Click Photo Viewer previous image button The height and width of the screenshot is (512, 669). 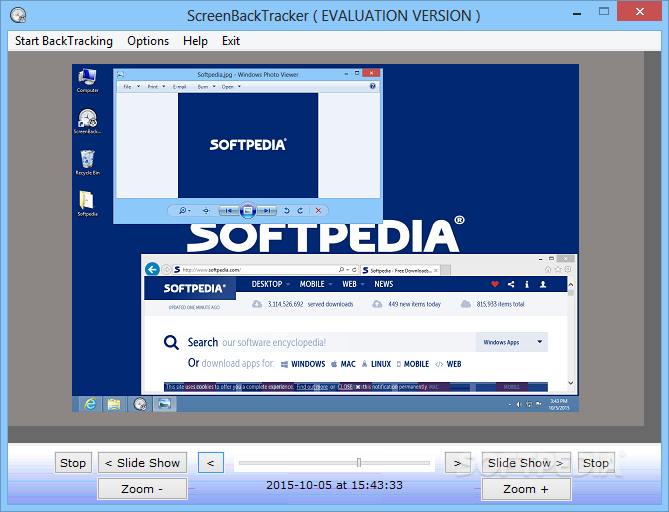tap(228, 210)
